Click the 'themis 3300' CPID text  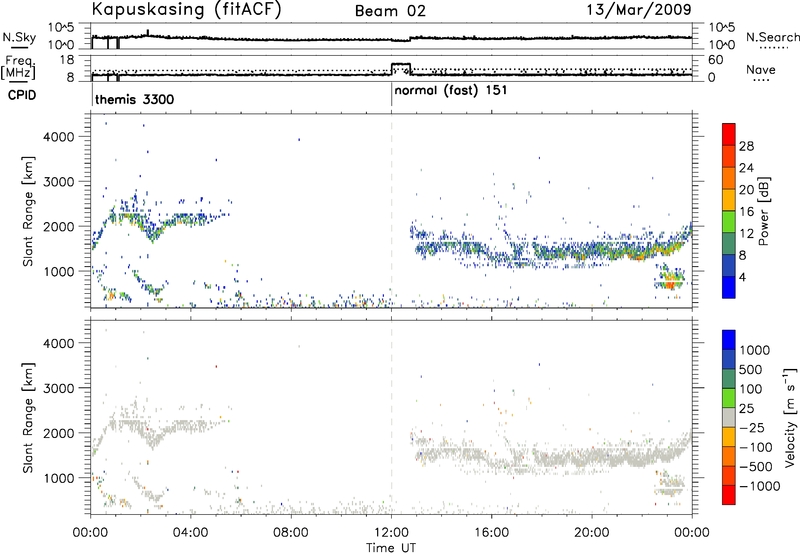tap(134, 99)
